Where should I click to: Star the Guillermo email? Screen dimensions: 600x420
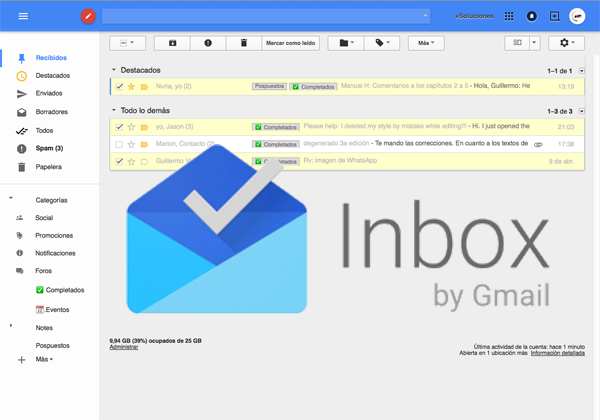131,161
